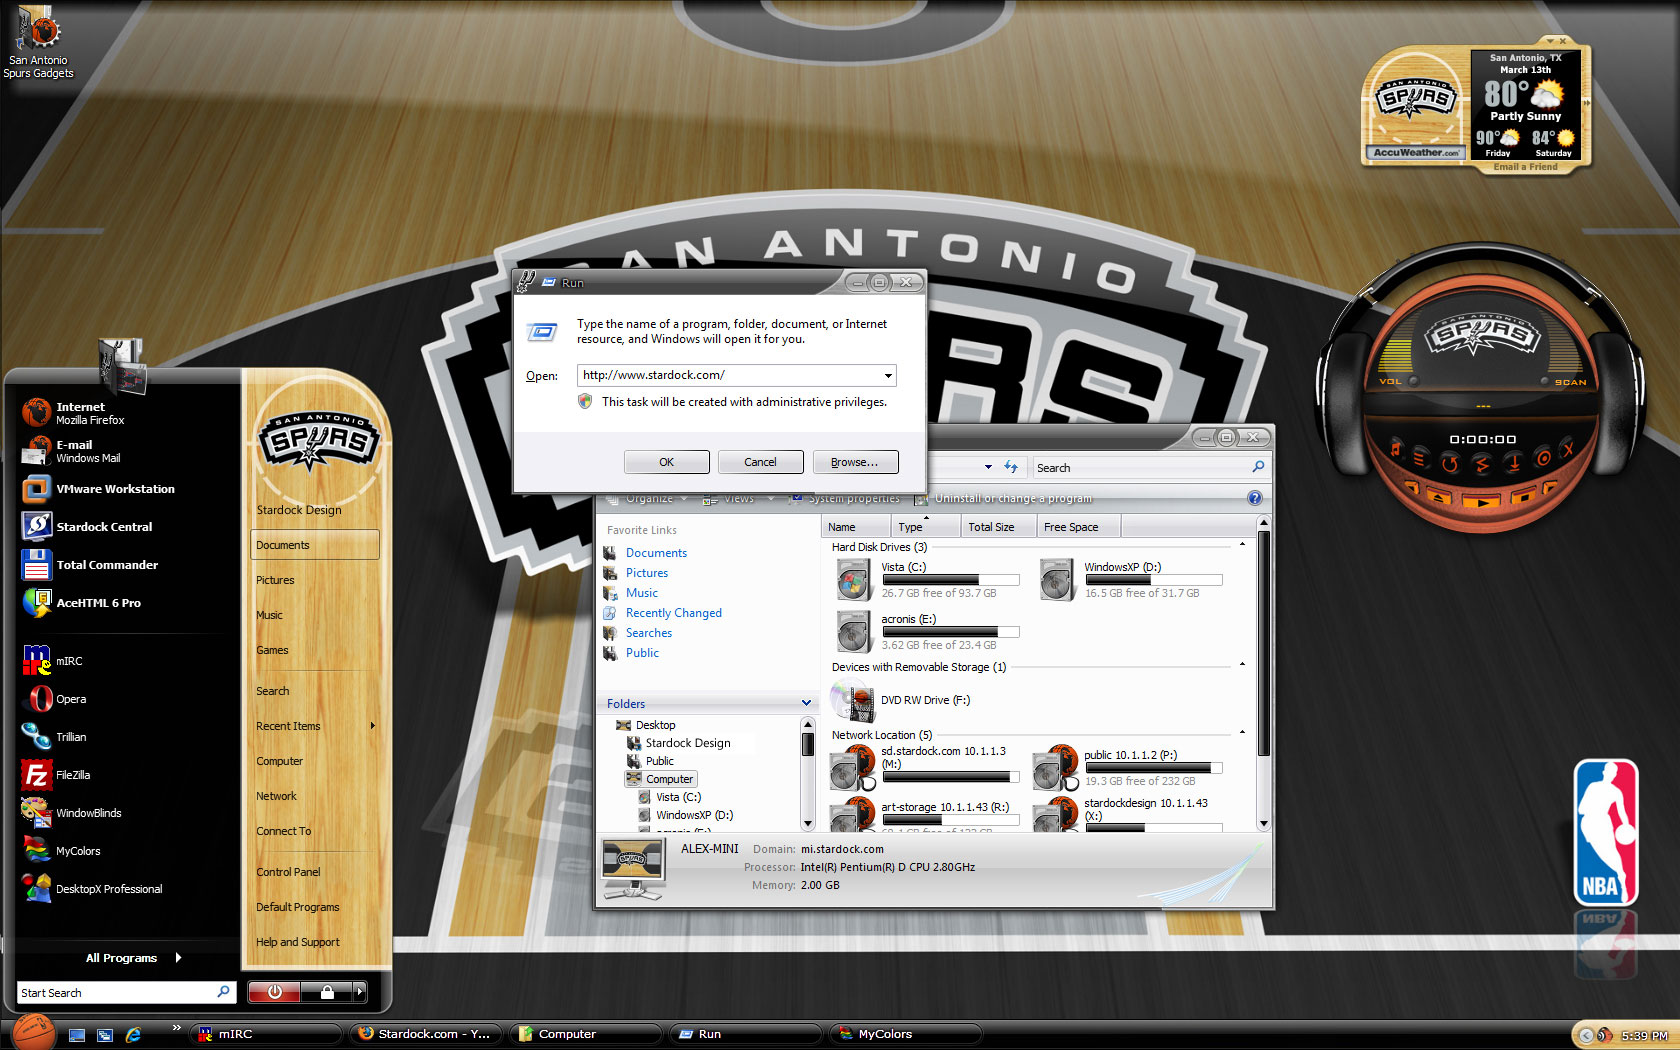Open the playlist lines button on media player

[1420, 459]
